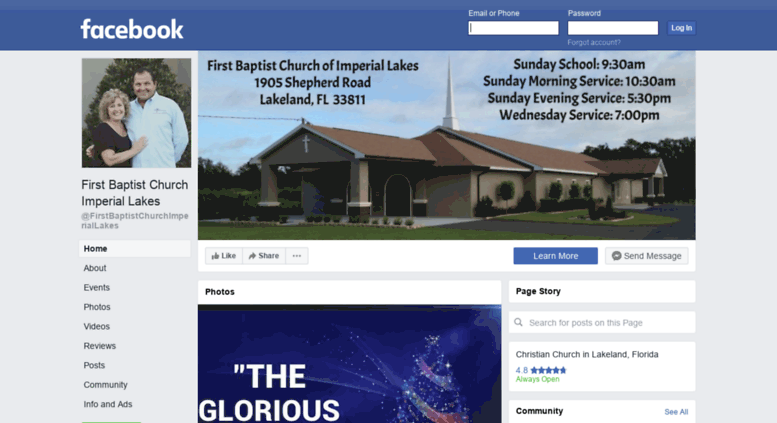Viewport: 777px width, 423px height.
Task: Share the page using the arrow button
Action: pos(264,256)
